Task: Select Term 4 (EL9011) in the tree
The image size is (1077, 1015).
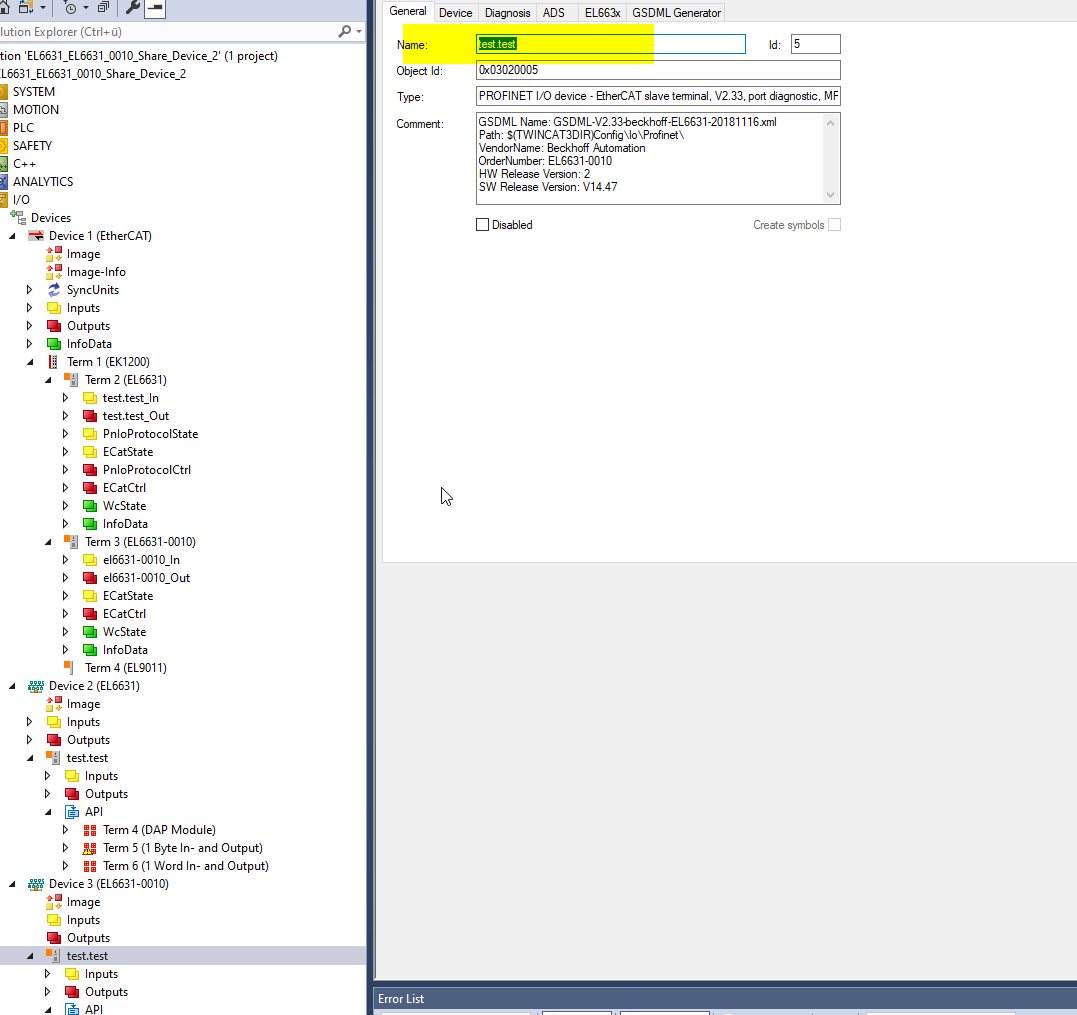Action: coord(125,668)
